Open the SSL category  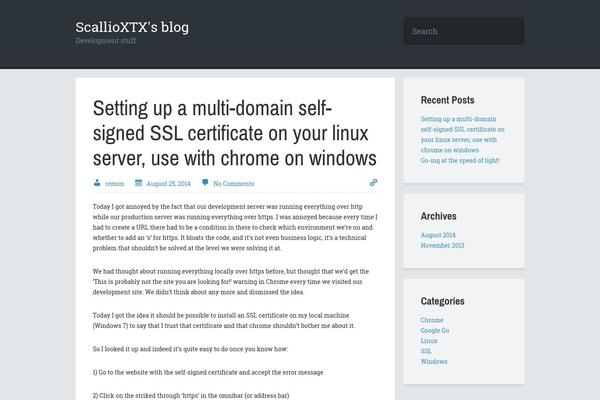tap(426, 351)
